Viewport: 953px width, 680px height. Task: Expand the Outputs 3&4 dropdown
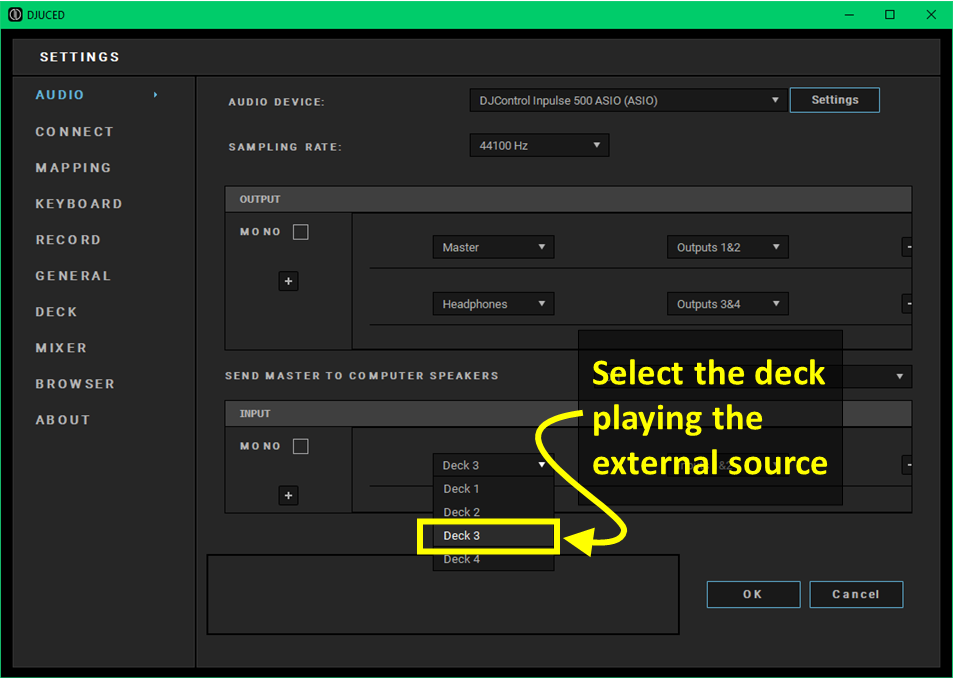point(728,304)
